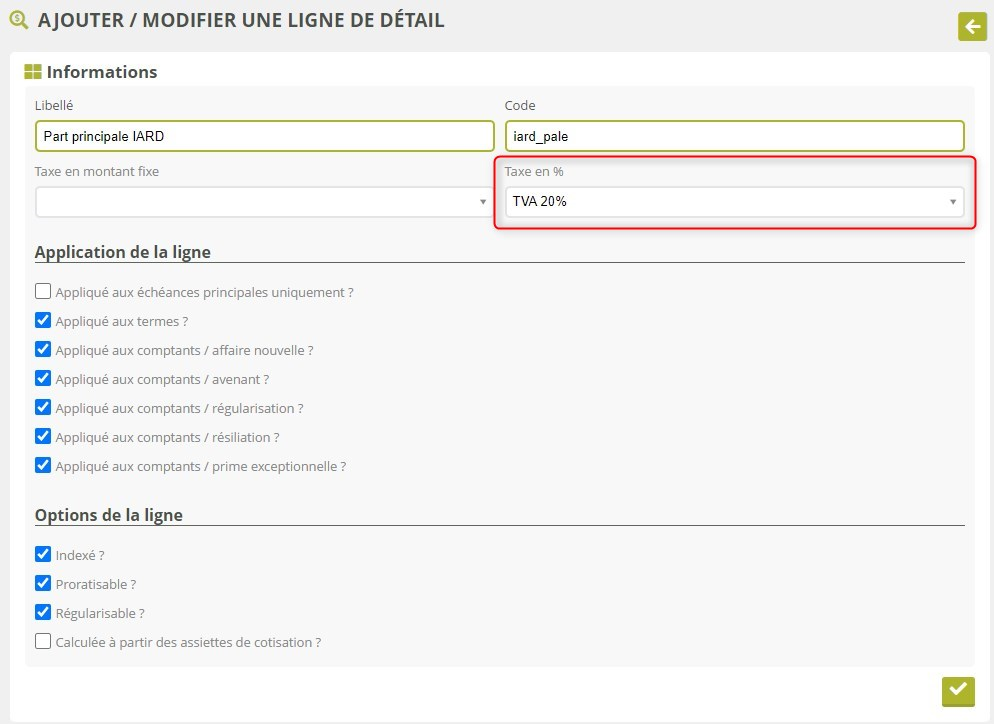Uncheck the 'Proratisable ?' option
The height and width of the screenshot is (724, 994).
coord(43,584)
